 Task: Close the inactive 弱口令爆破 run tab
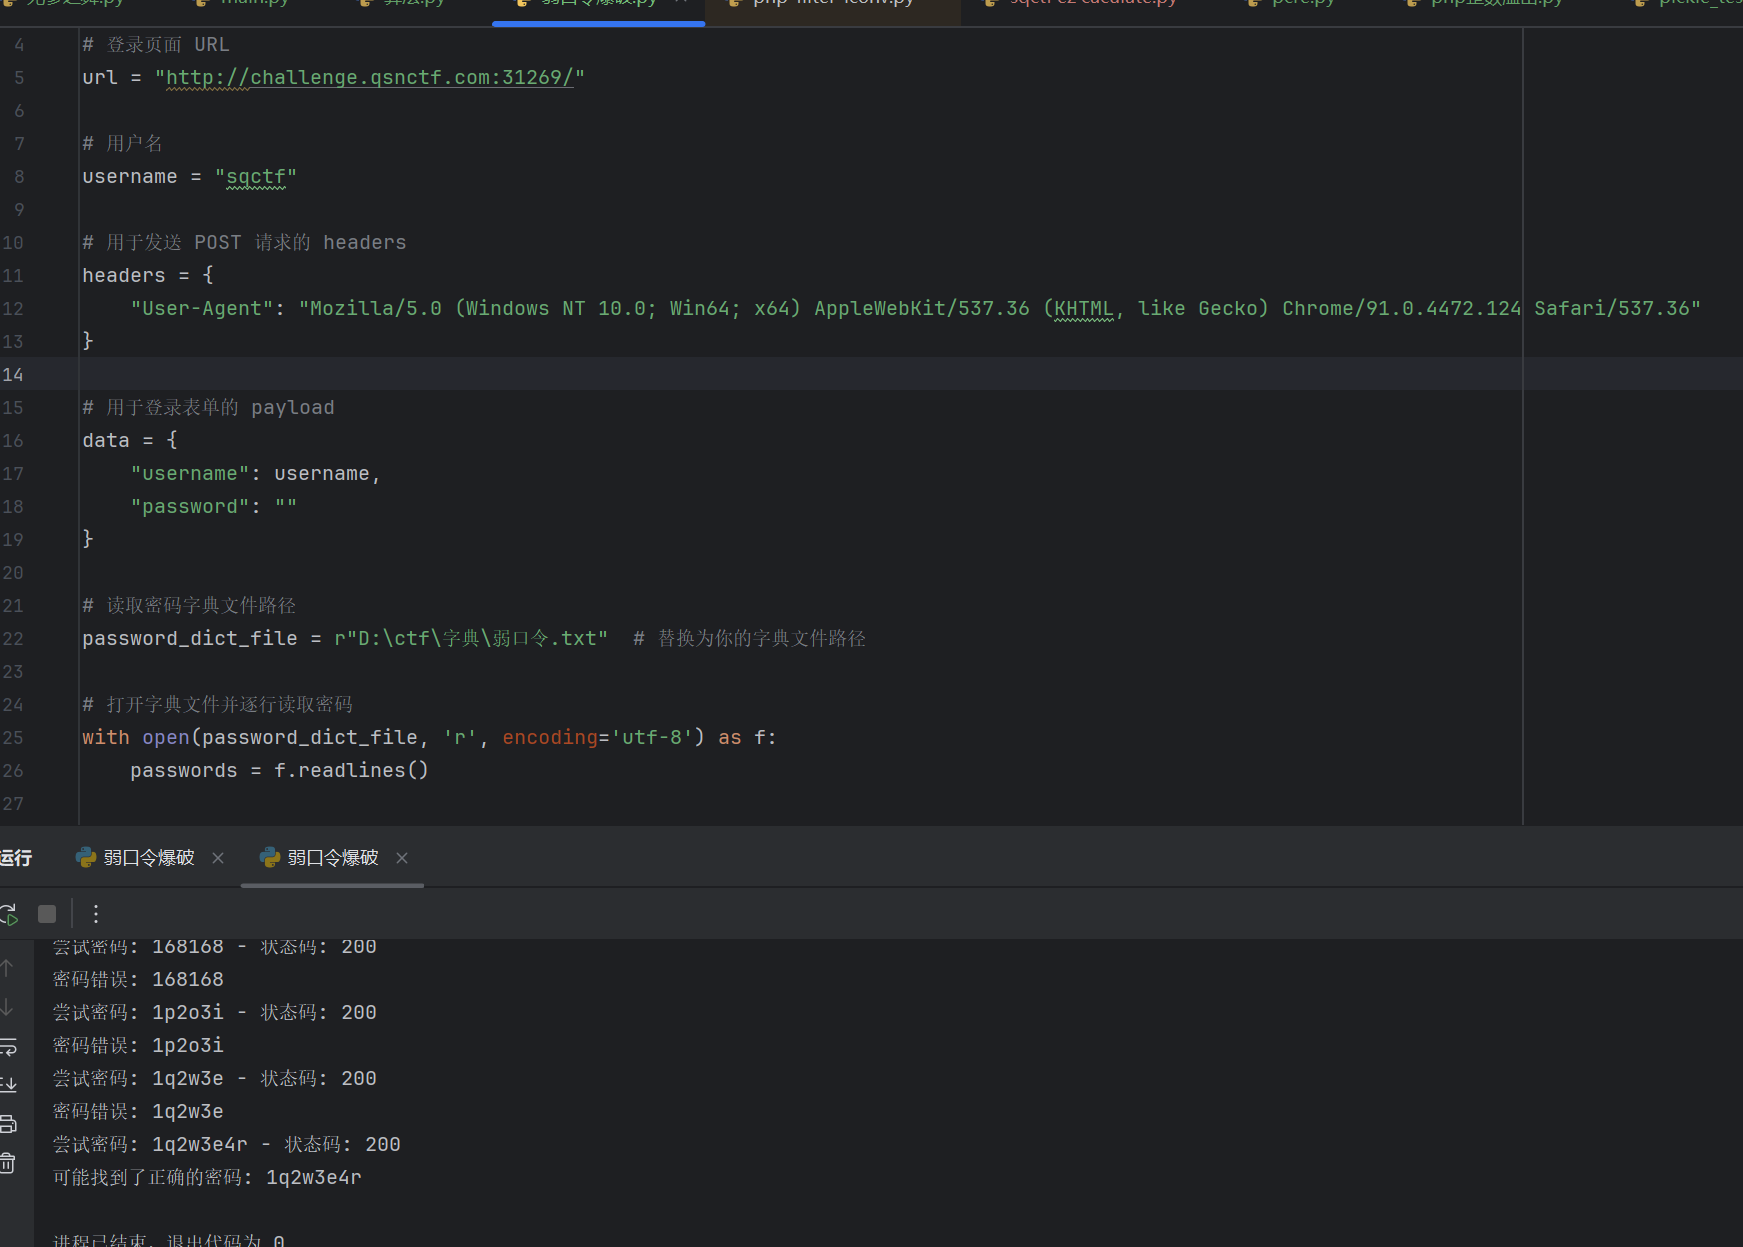click(218, 858)
